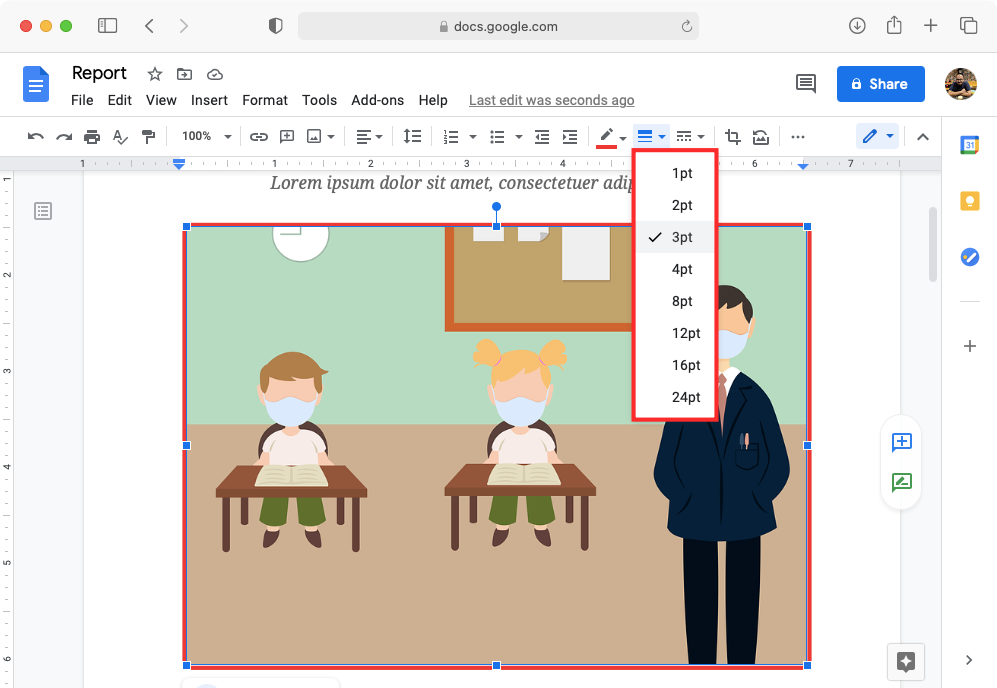Collapse the toolbar with the chevron

[x=922, y=136]
